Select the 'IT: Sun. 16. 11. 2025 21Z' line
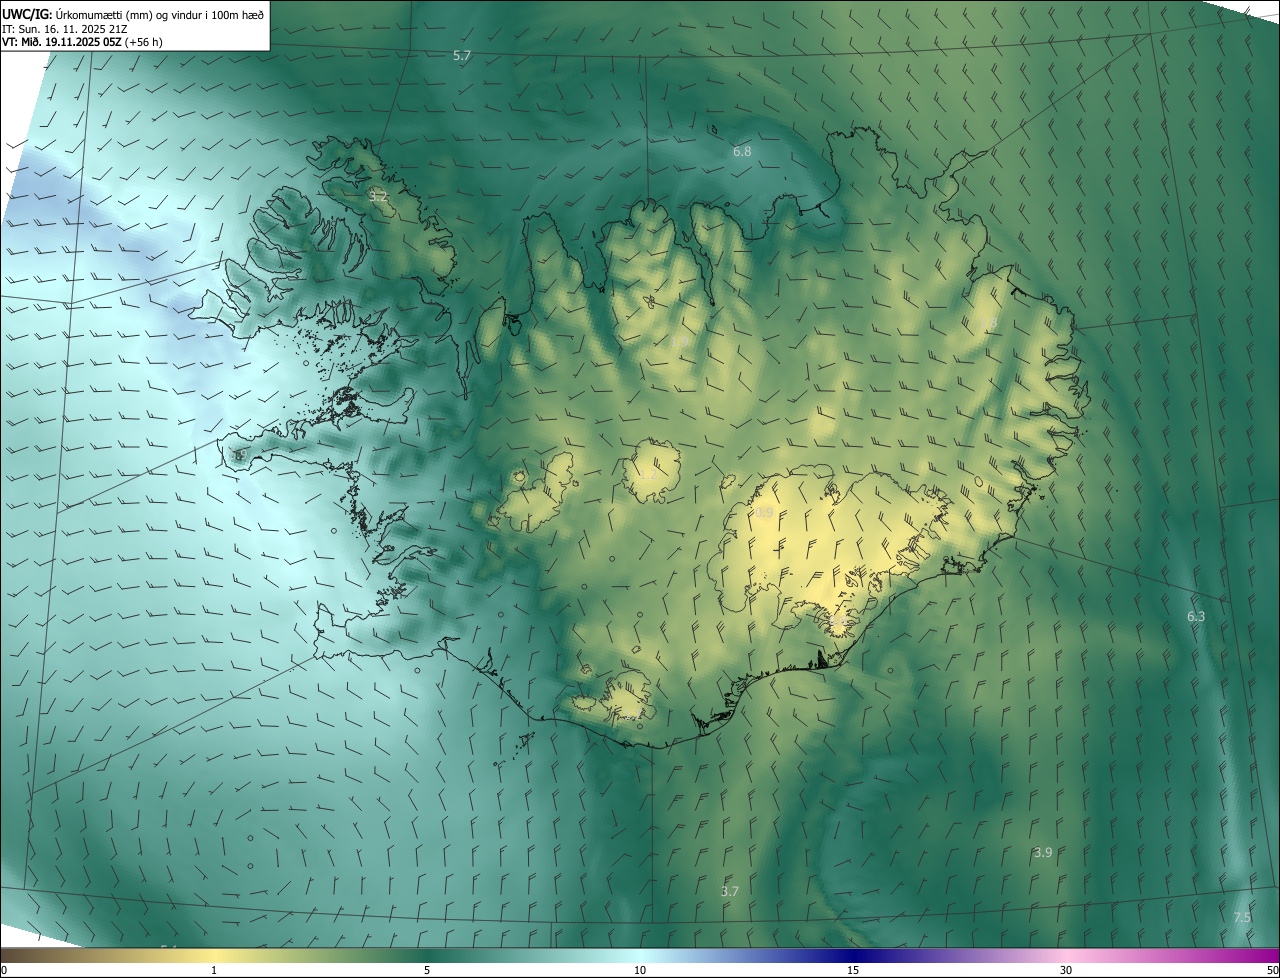1280x978 pixels. pyautogui.click(x=64, y=29)
